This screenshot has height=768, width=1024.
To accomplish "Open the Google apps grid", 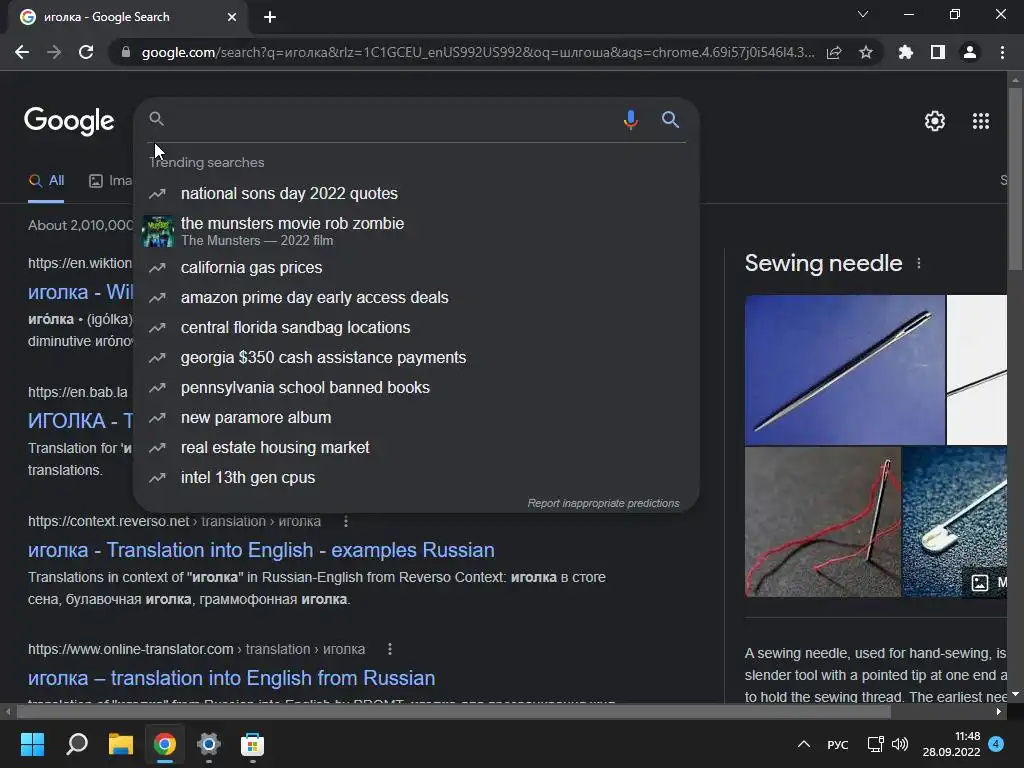I will pos(981,121).
